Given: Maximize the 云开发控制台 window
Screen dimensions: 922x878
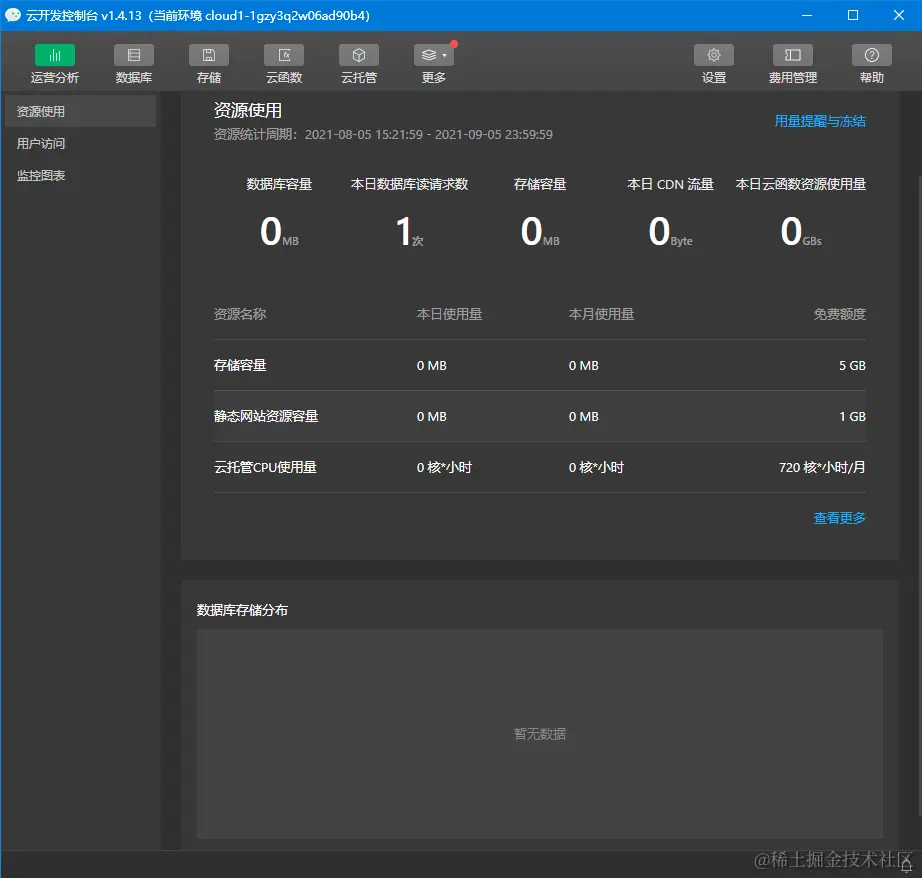Looking at the screenshot, I should [853, 15].
